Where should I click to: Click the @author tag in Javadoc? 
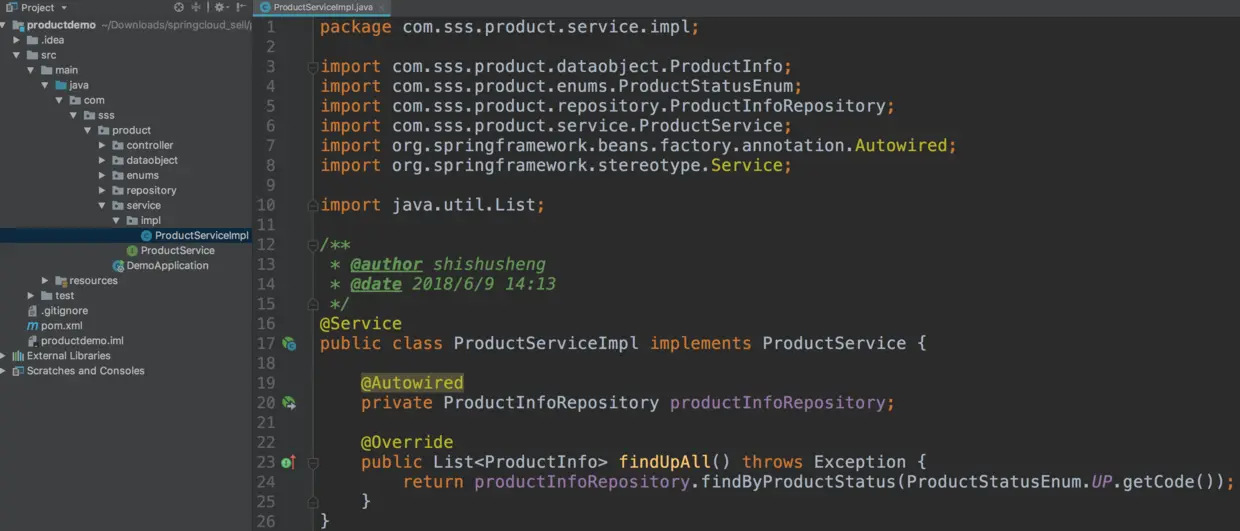click(386, 264)
